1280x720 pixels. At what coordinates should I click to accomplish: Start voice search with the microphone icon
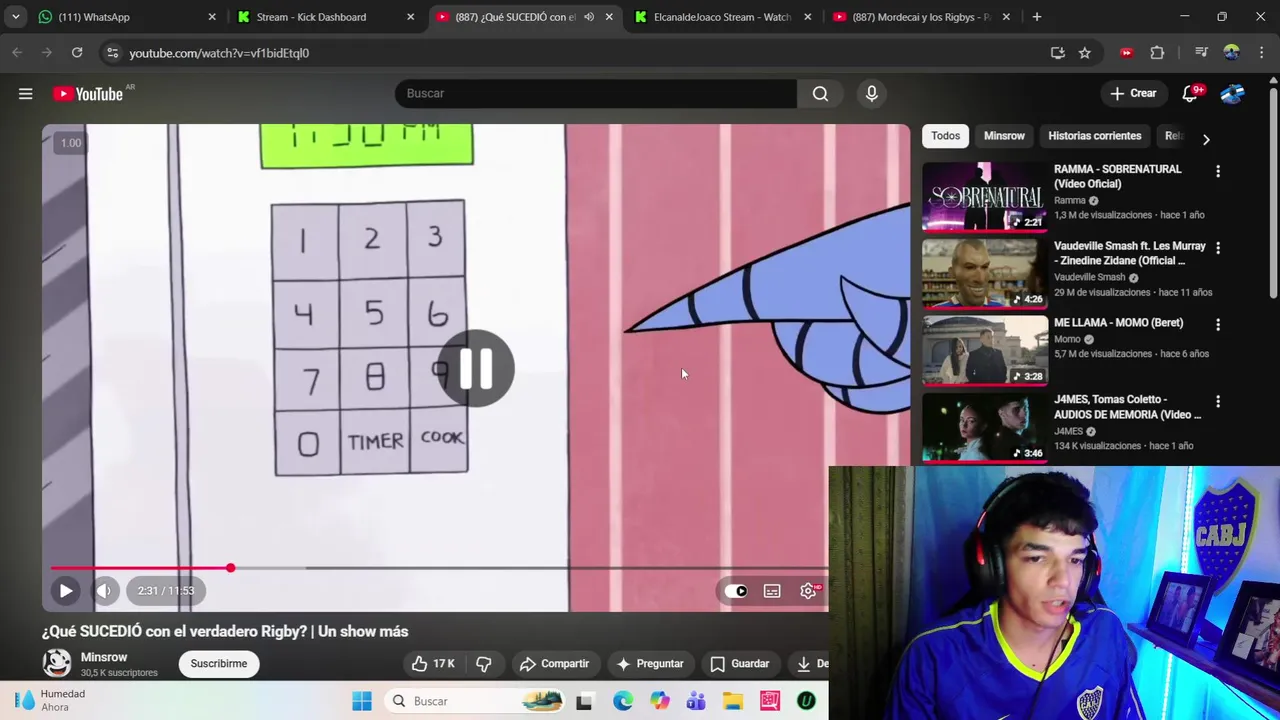(872, 93)
